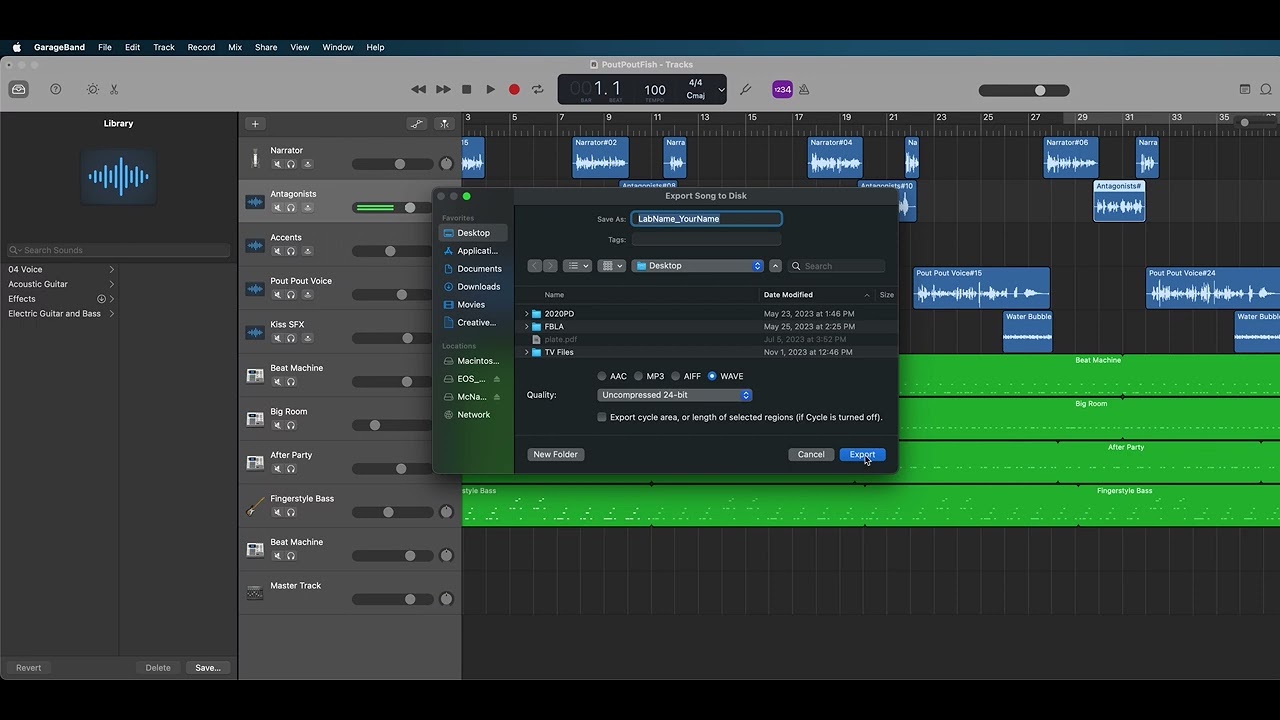Toggle Show Automation button in track header
The image size is (1280, 720).
tap(417, 124)
